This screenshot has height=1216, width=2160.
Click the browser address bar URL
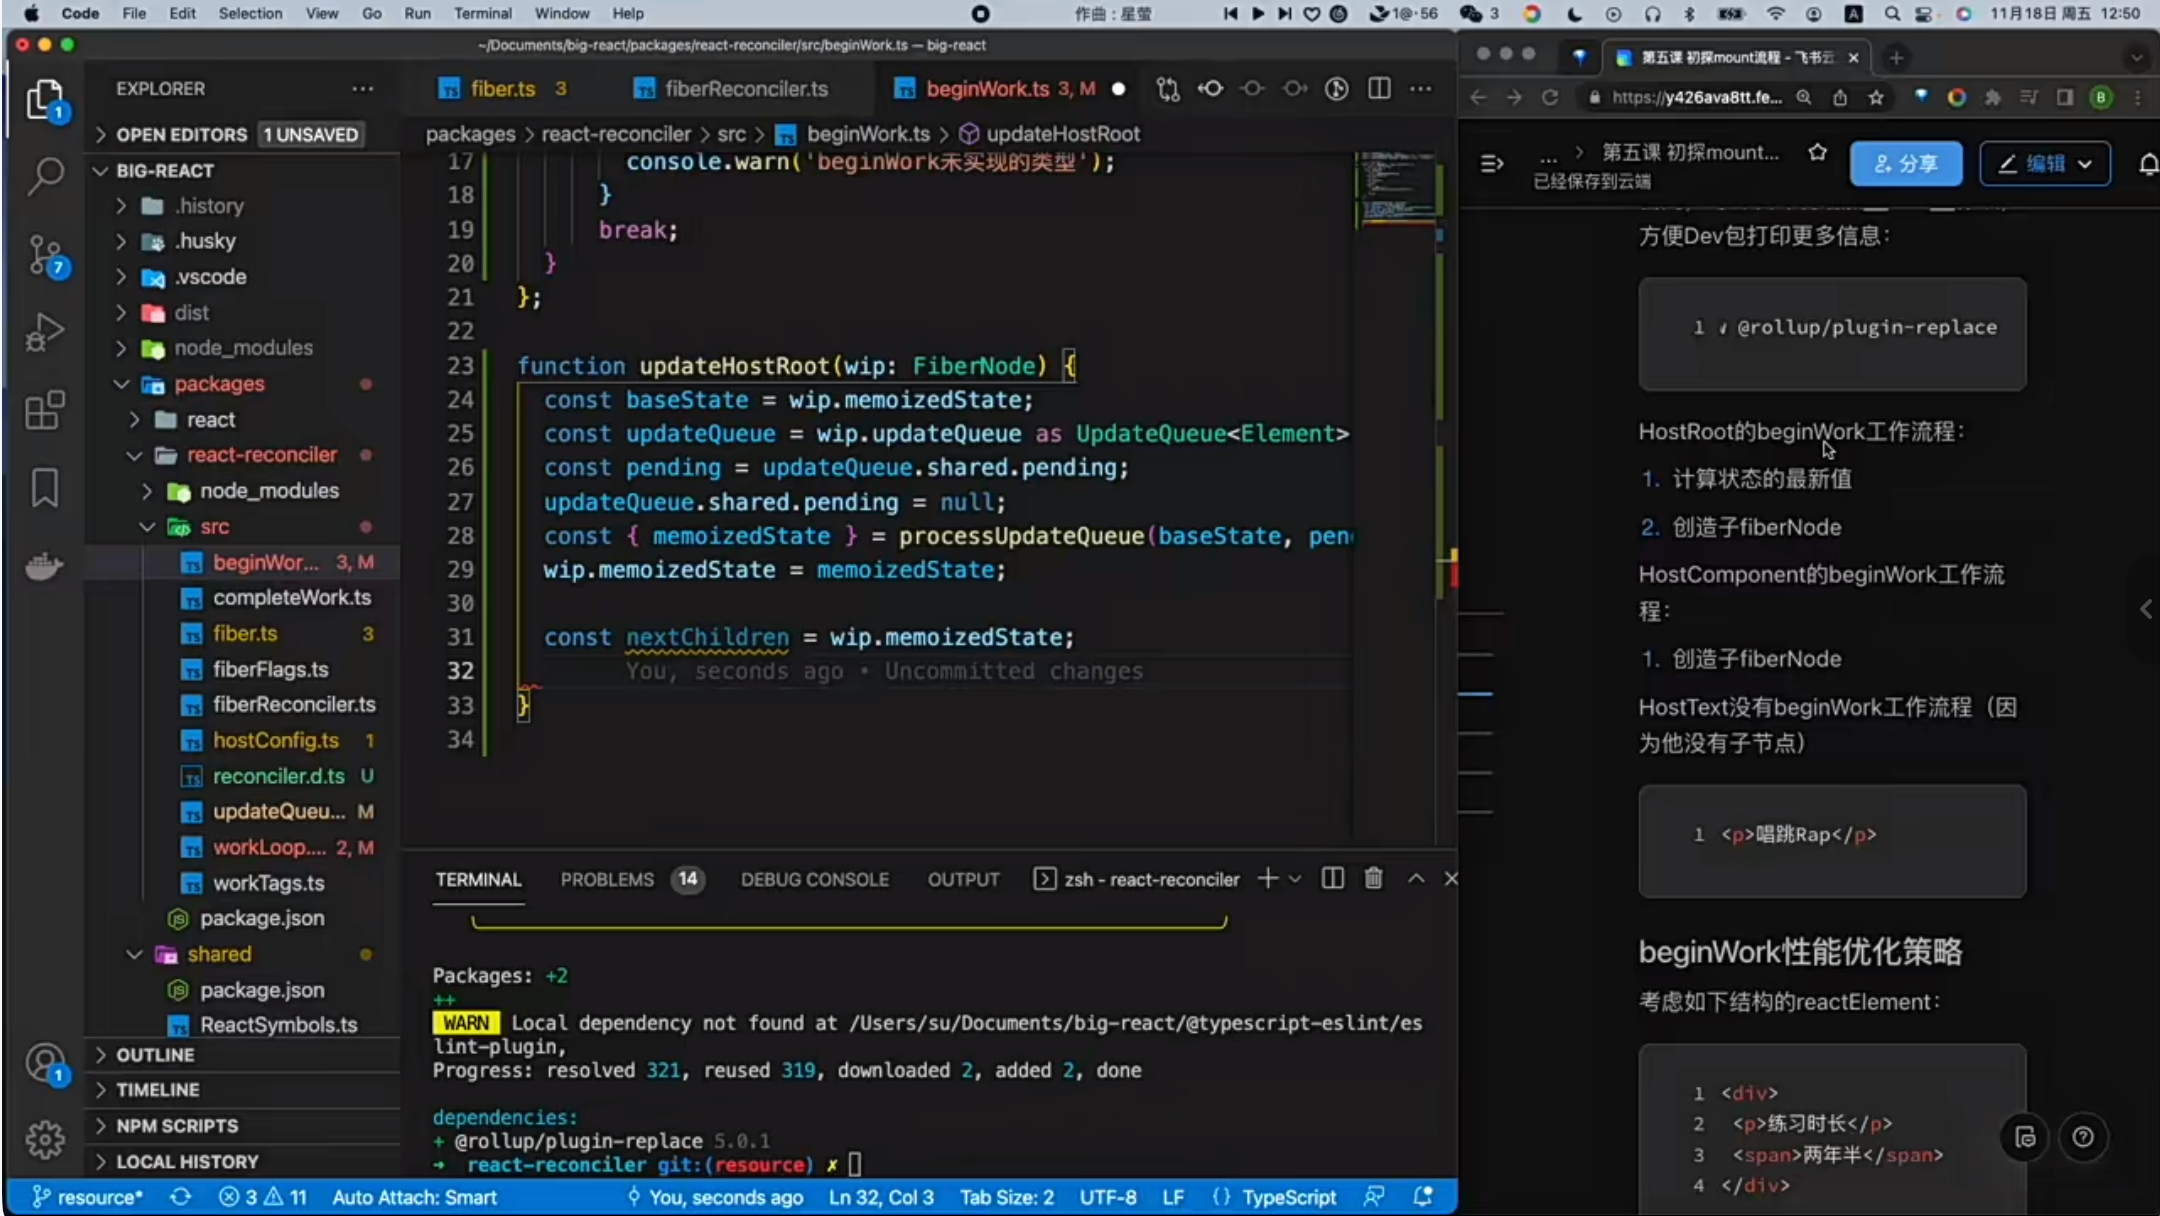(x=1696, y=97)
